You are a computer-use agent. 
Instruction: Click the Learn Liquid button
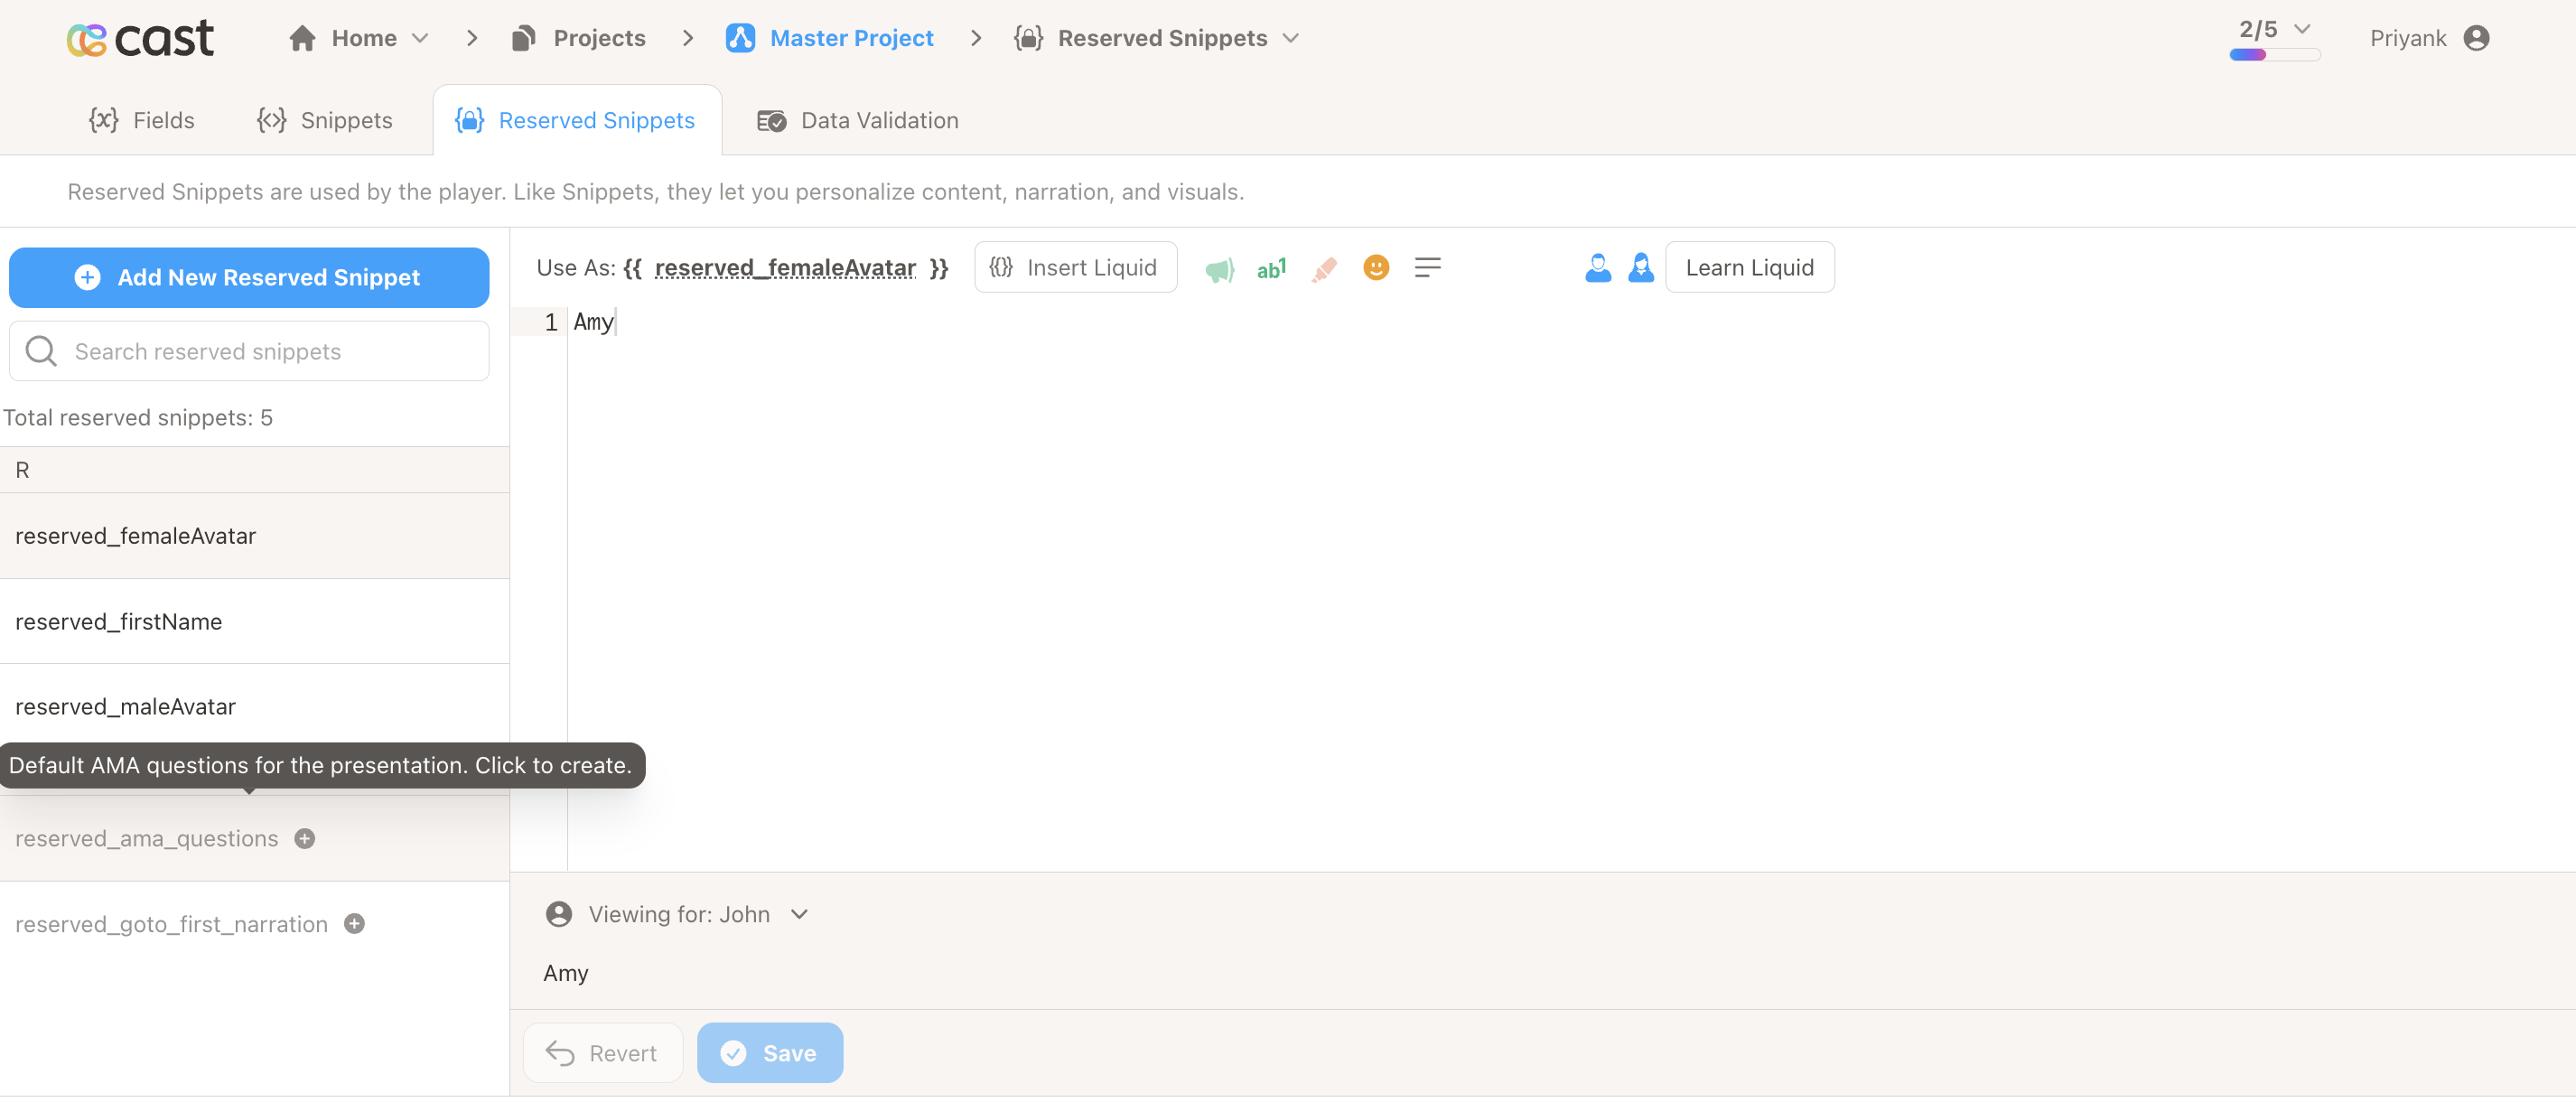[x=1749, y=267]
